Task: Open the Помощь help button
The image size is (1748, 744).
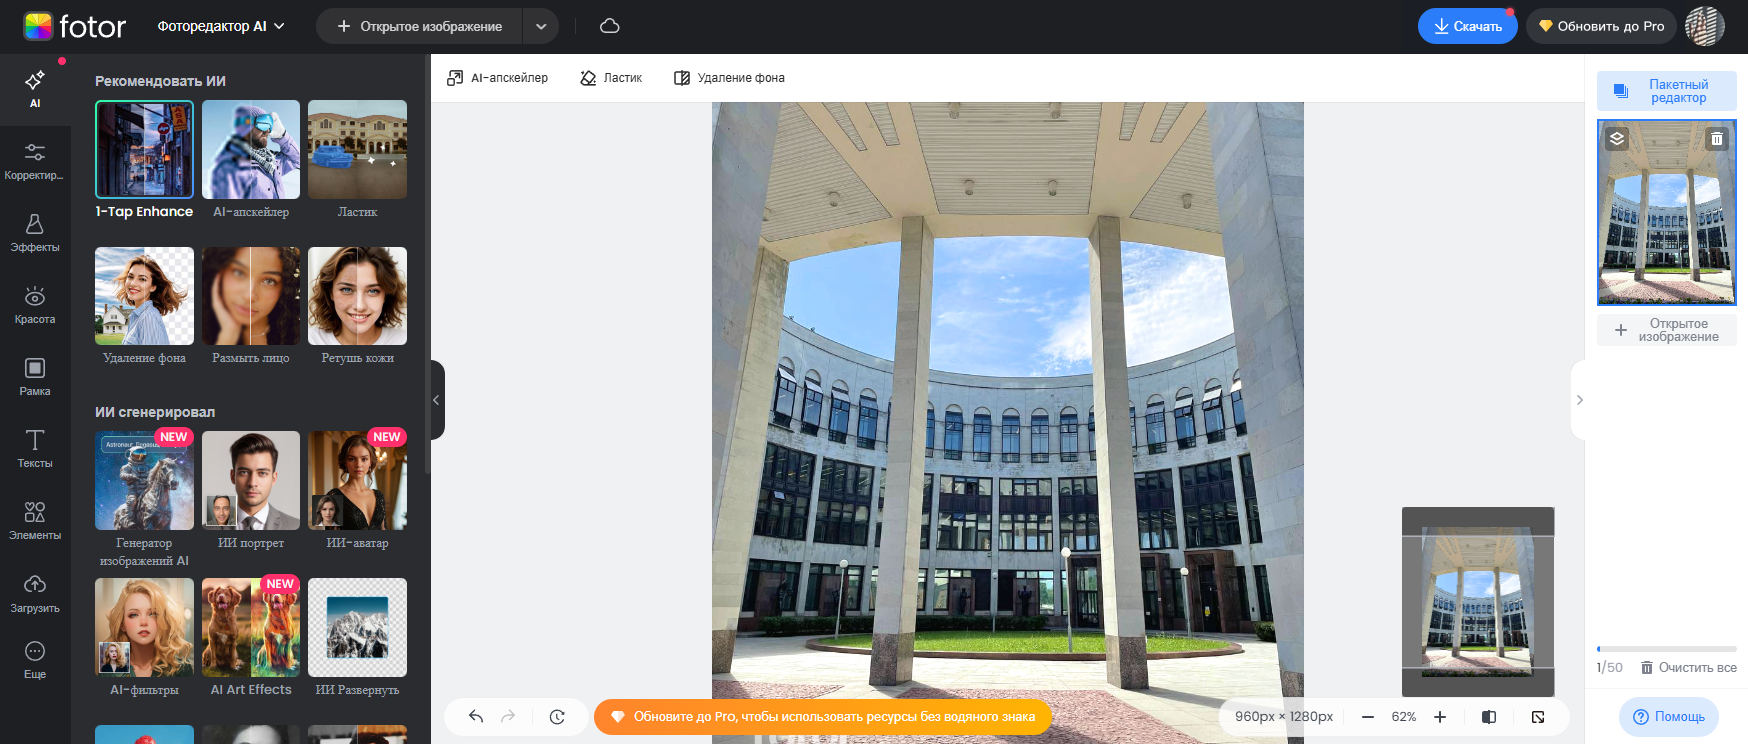Action: (1669, 717)
